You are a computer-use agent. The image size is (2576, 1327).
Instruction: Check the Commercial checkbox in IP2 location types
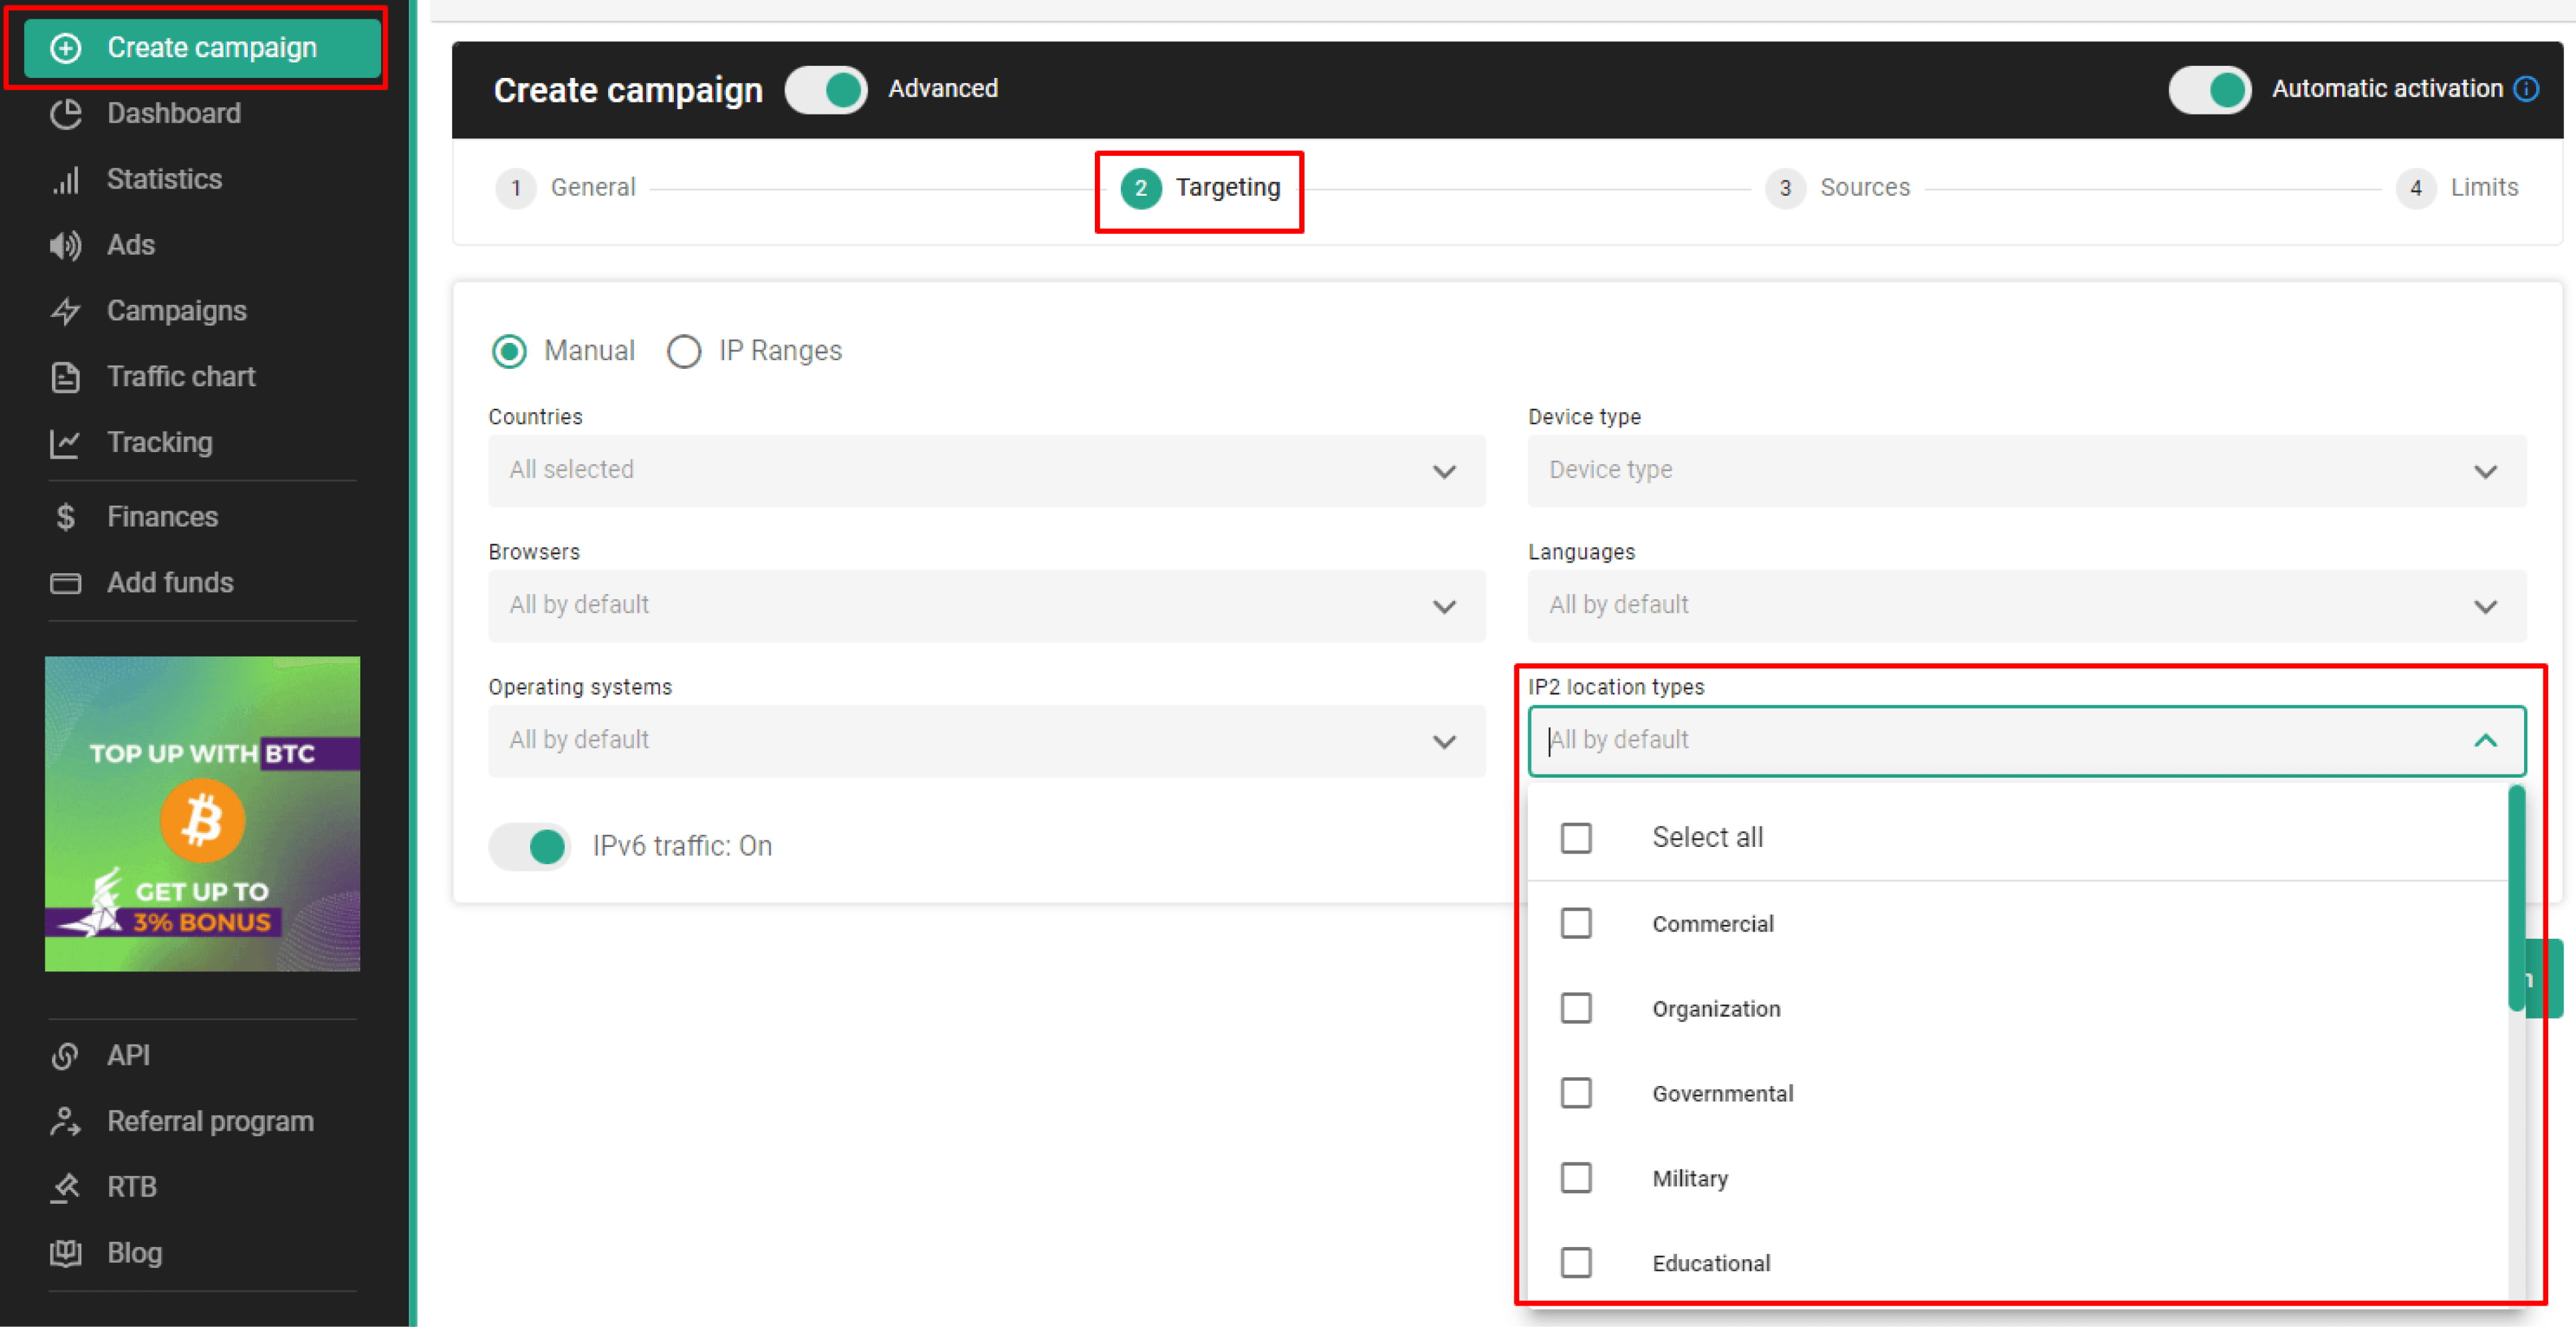pyautogui.click(x=1574, y=922)
